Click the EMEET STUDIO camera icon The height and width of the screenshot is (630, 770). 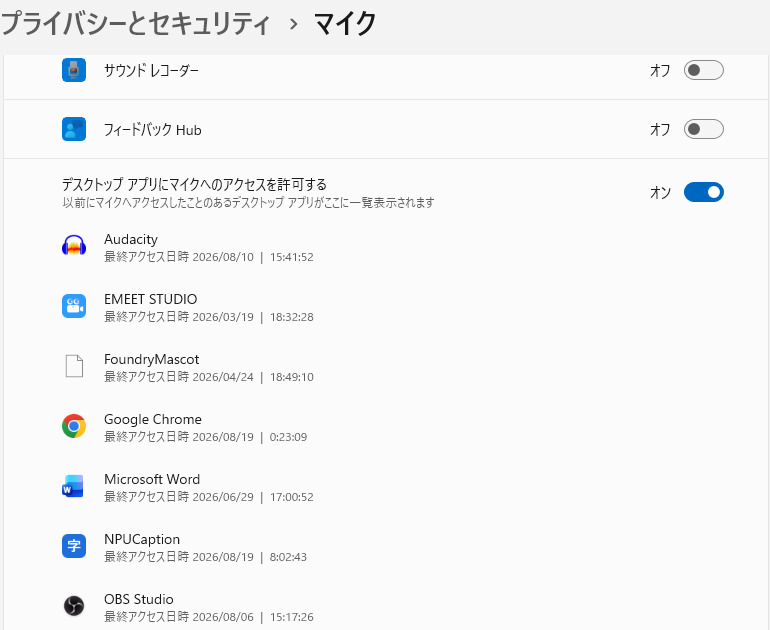click(74, 306)
